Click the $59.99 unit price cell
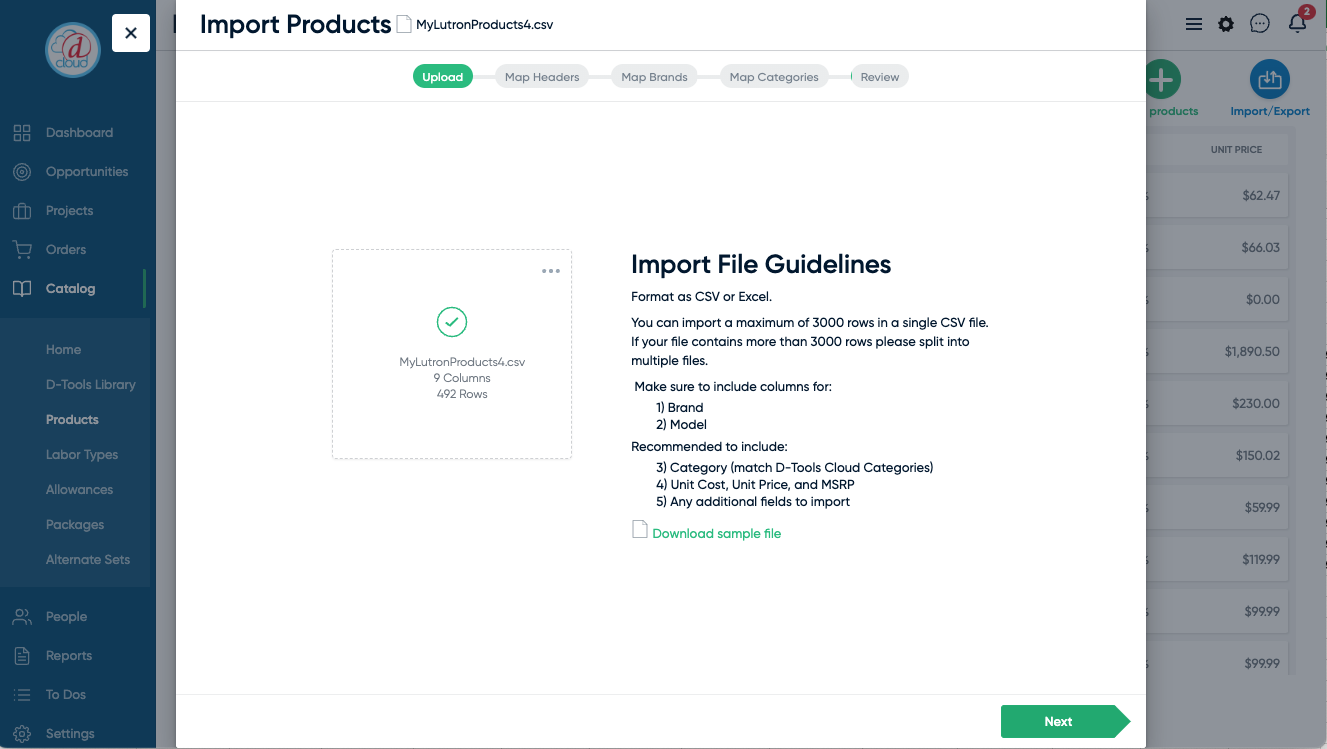 pos(1261,507)
